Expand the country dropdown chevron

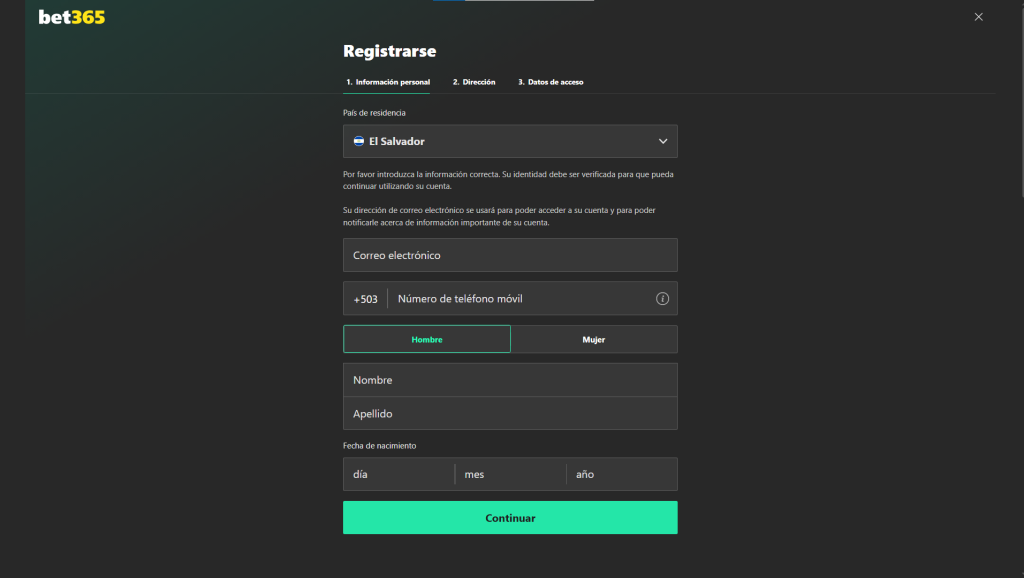[663, 141]
